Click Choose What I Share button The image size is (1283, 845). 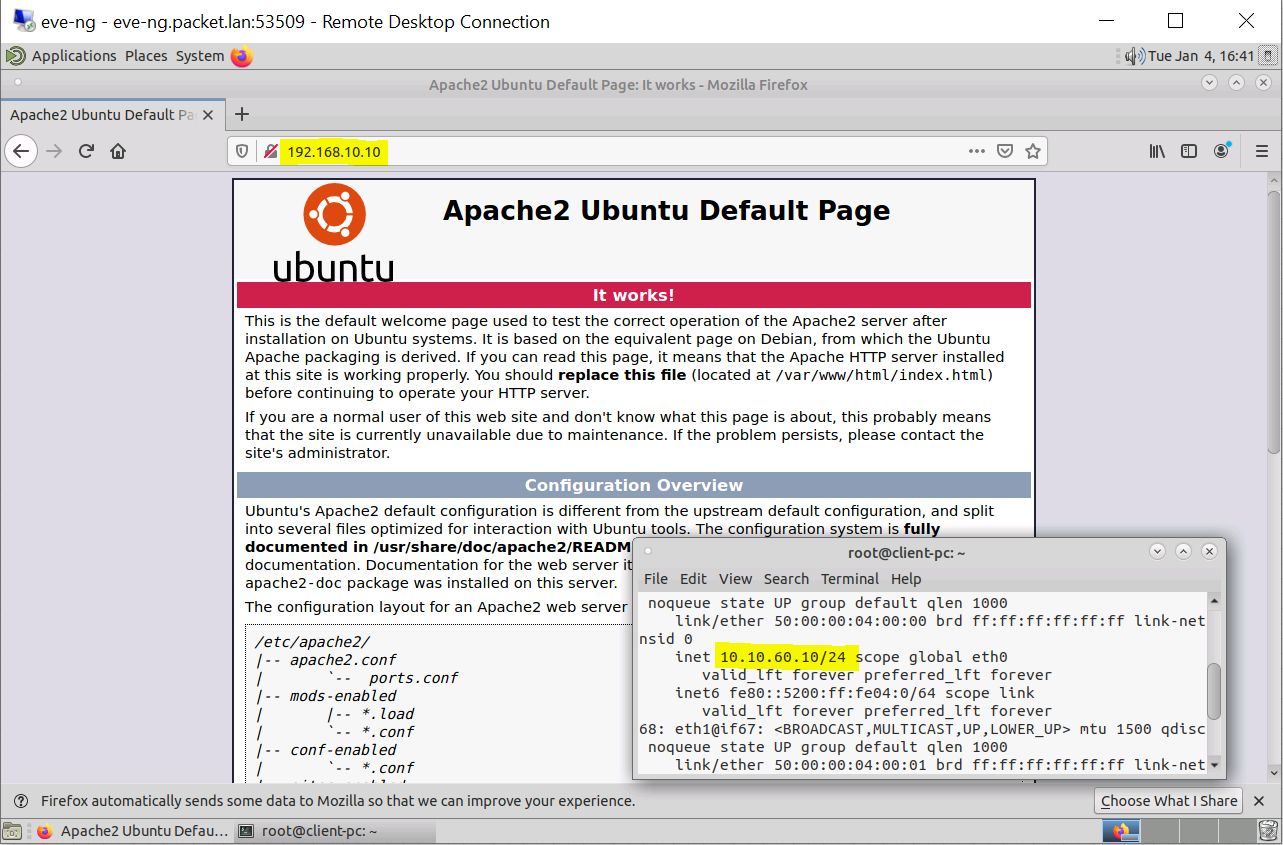click(x=1169, y=801)
